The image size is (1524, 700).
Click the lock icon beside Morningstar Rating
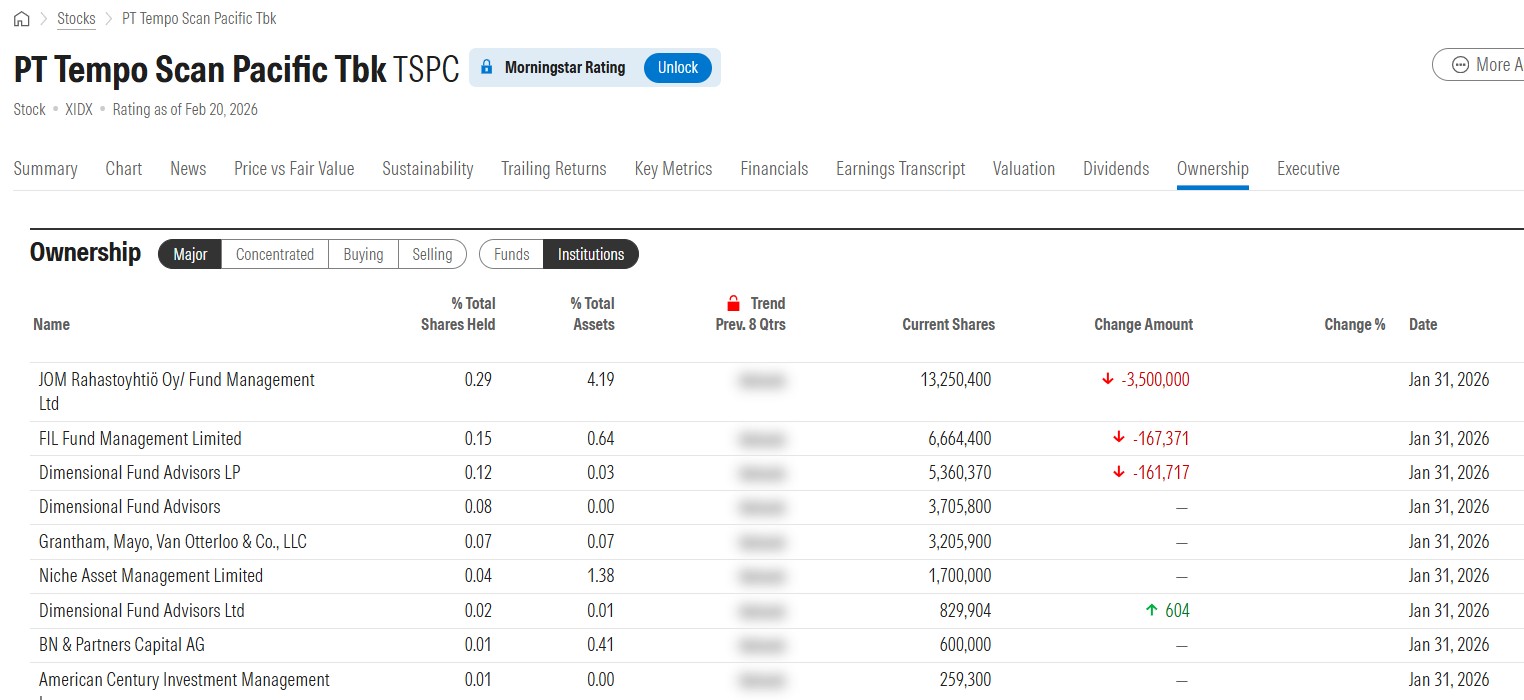(487, 68)
